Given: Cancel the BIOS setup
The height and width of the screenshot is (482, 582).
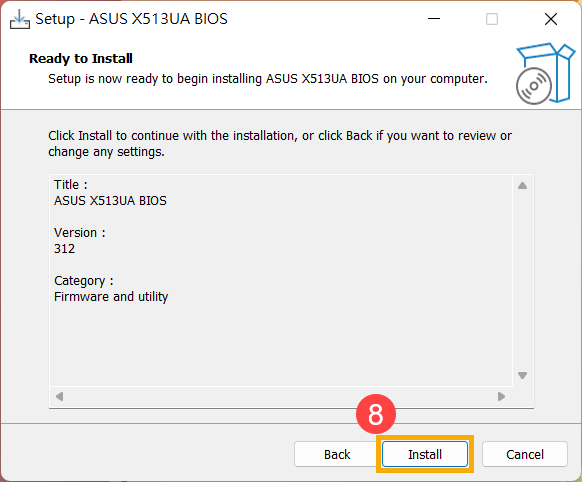Looking at the screenshot, I should coord(525,454).
